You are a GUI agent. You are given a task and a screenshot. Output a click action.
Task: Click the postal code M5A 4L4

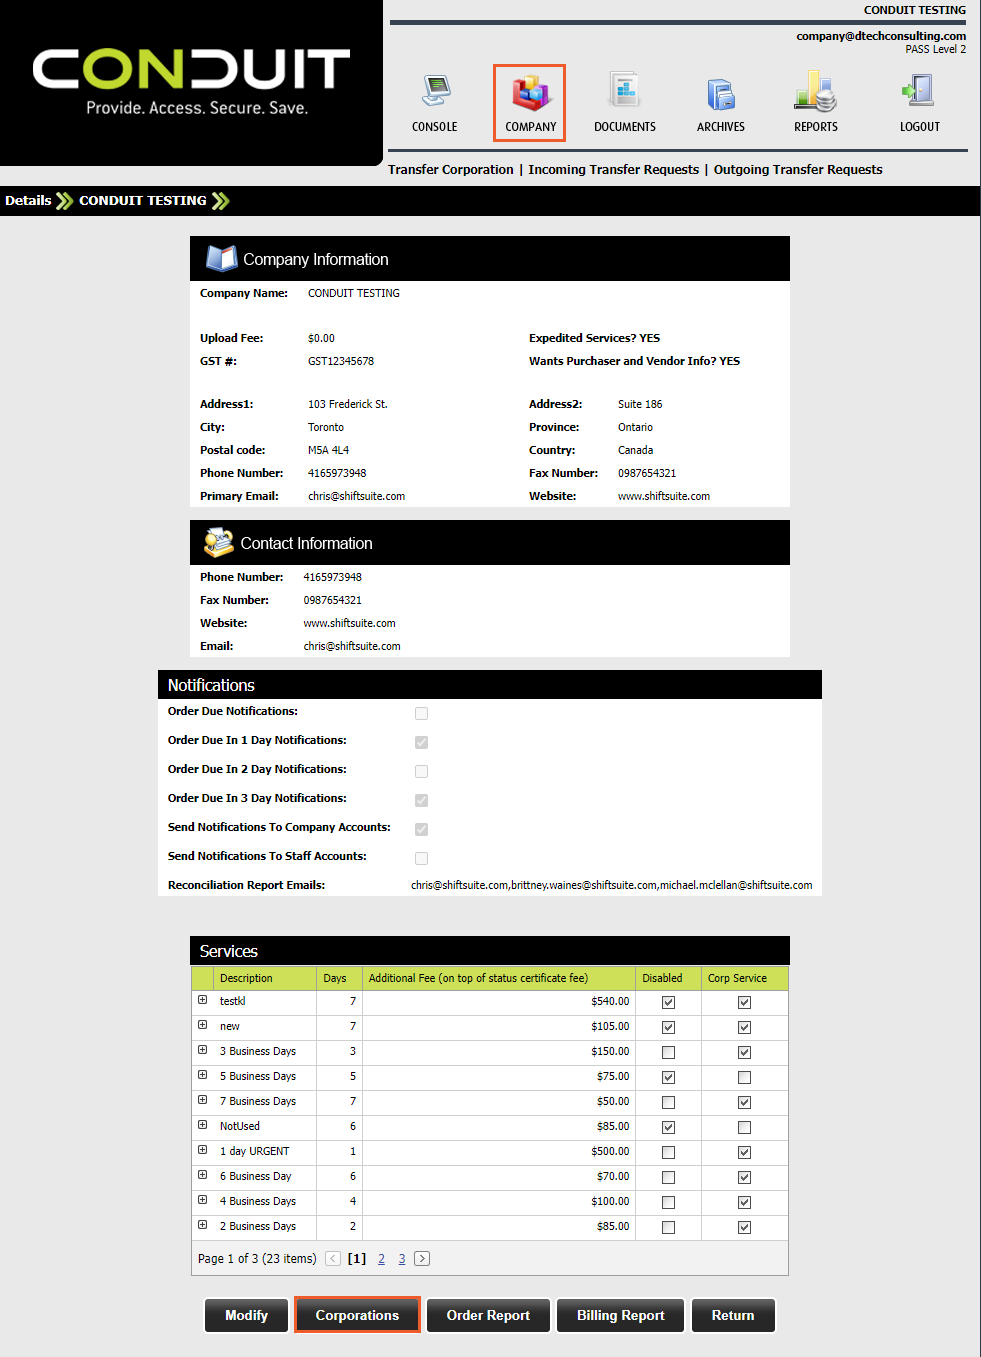click(x=328, y=450)
